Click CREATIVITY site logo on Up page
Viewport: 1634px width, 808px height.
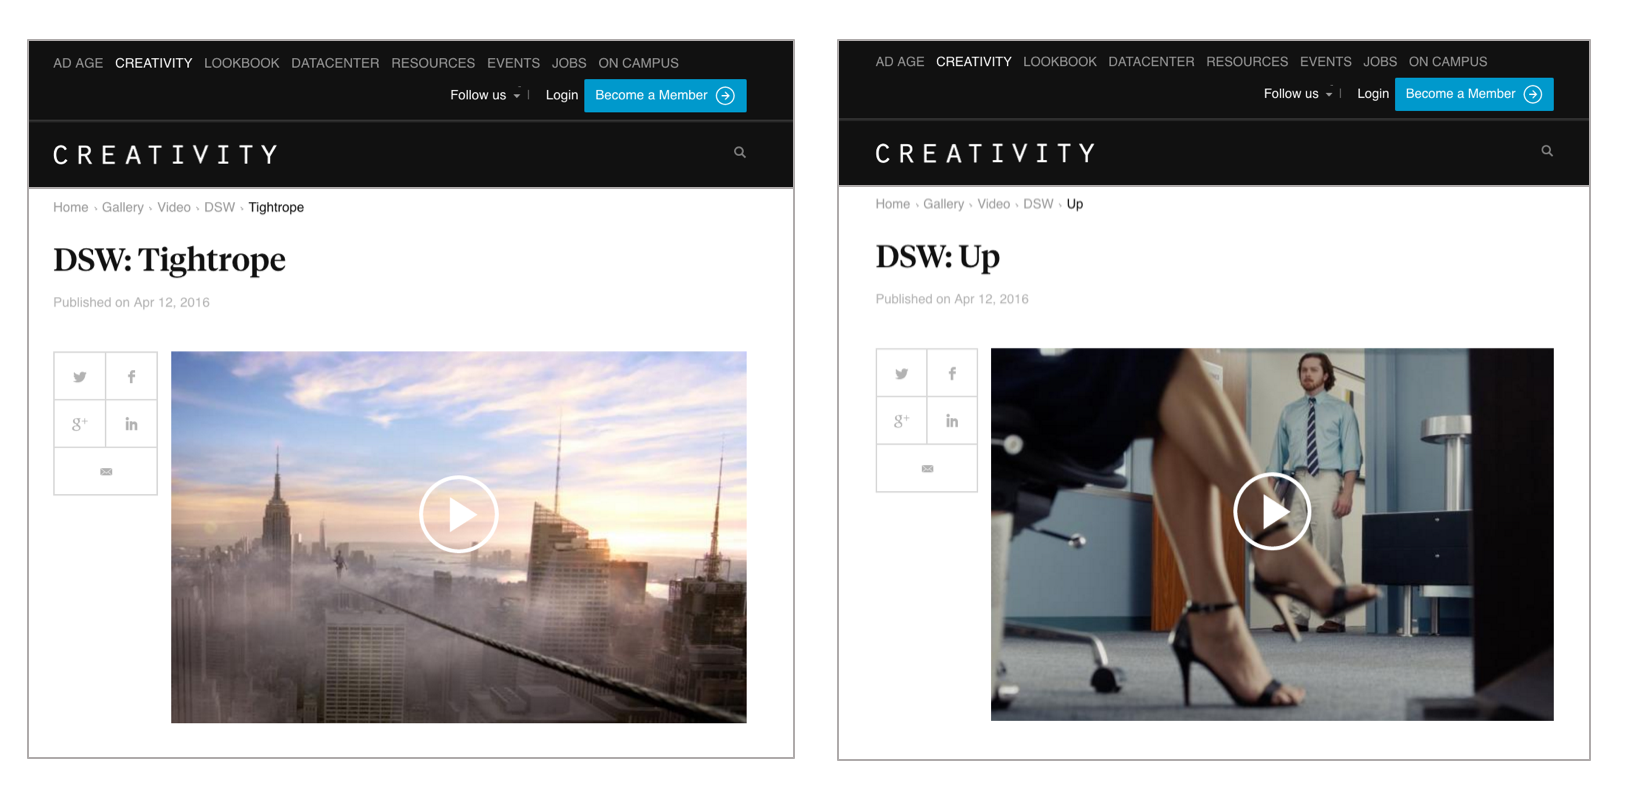tap(986, 153)
